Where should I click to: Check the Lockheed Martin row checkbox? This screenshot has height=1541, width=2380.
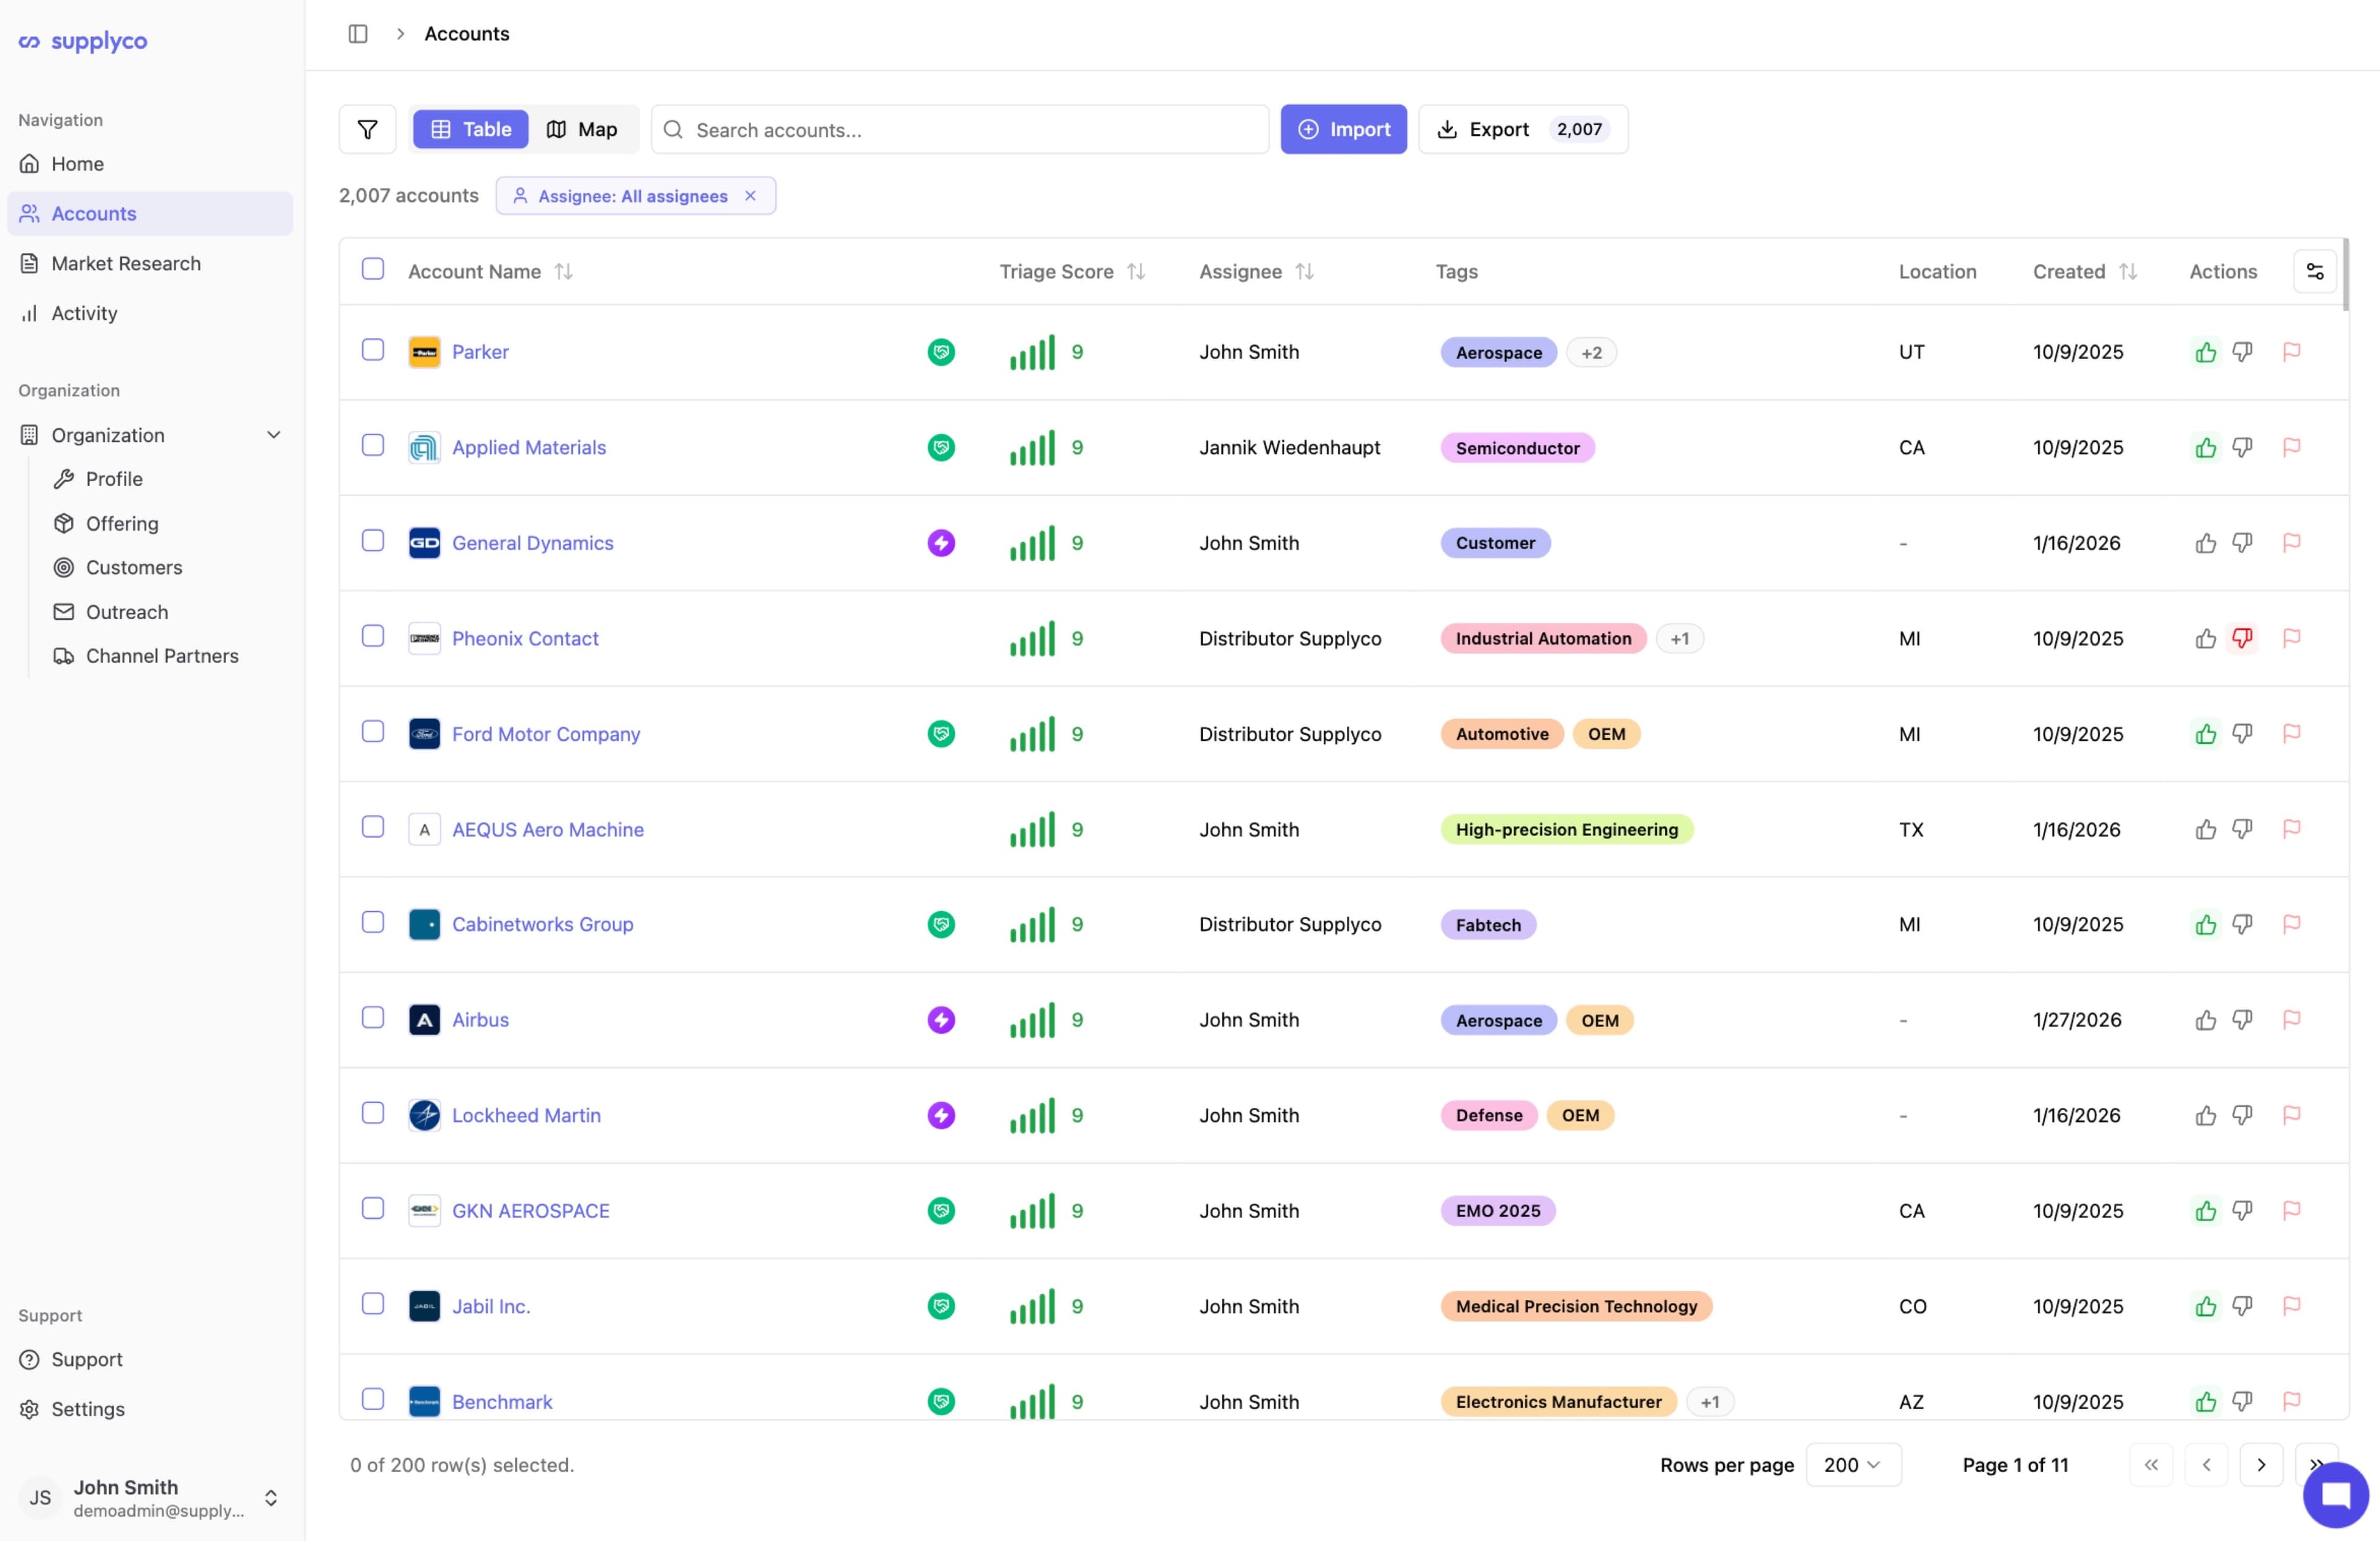[373, 1113]
